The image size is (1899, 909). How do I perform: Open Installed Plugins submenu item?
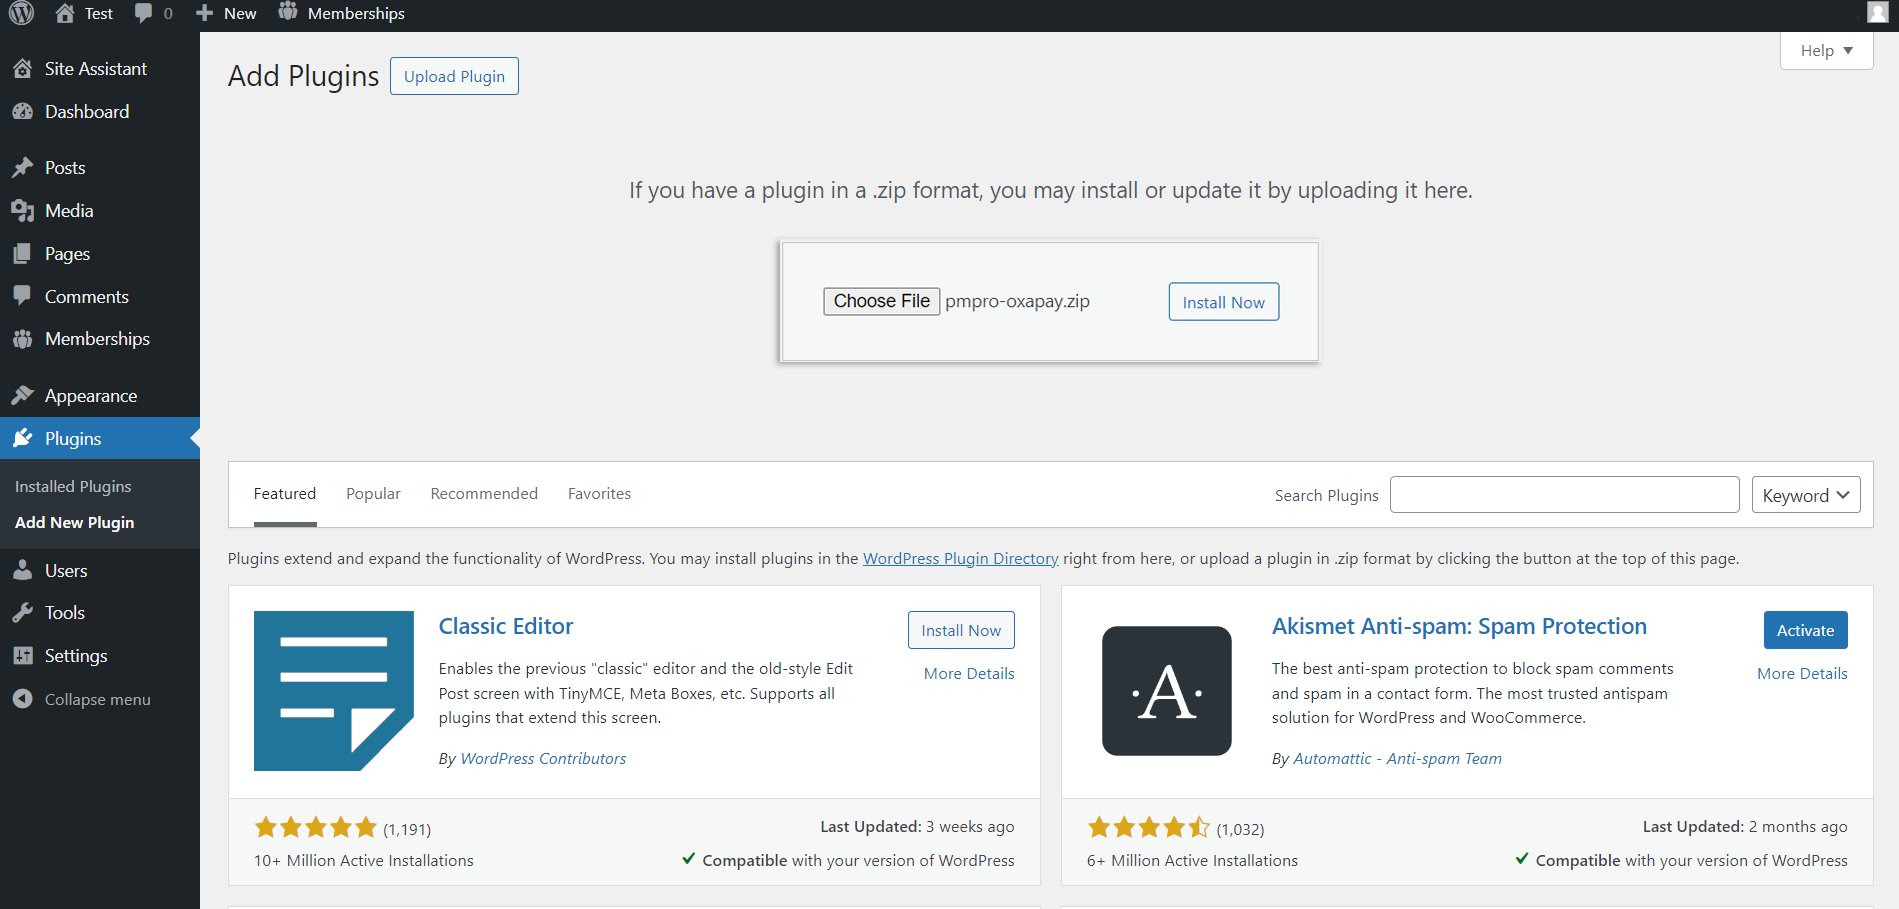pyautogui.click(x=73, y=486)
